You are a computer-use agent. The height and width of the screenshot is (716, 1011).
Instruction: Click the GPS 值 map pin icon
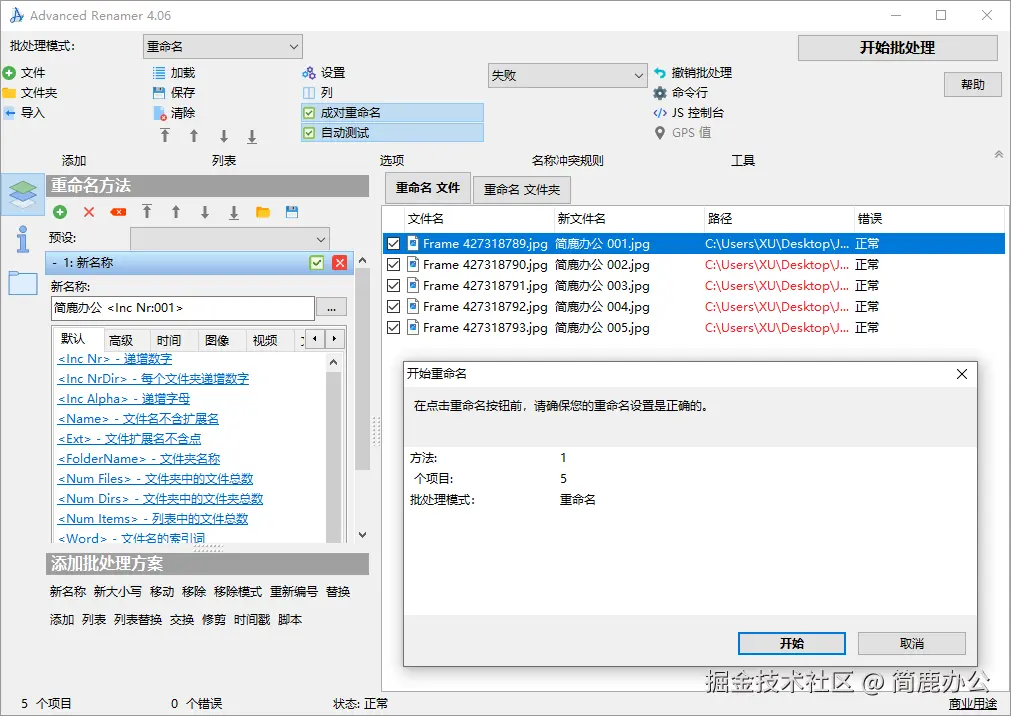[660, 133]
